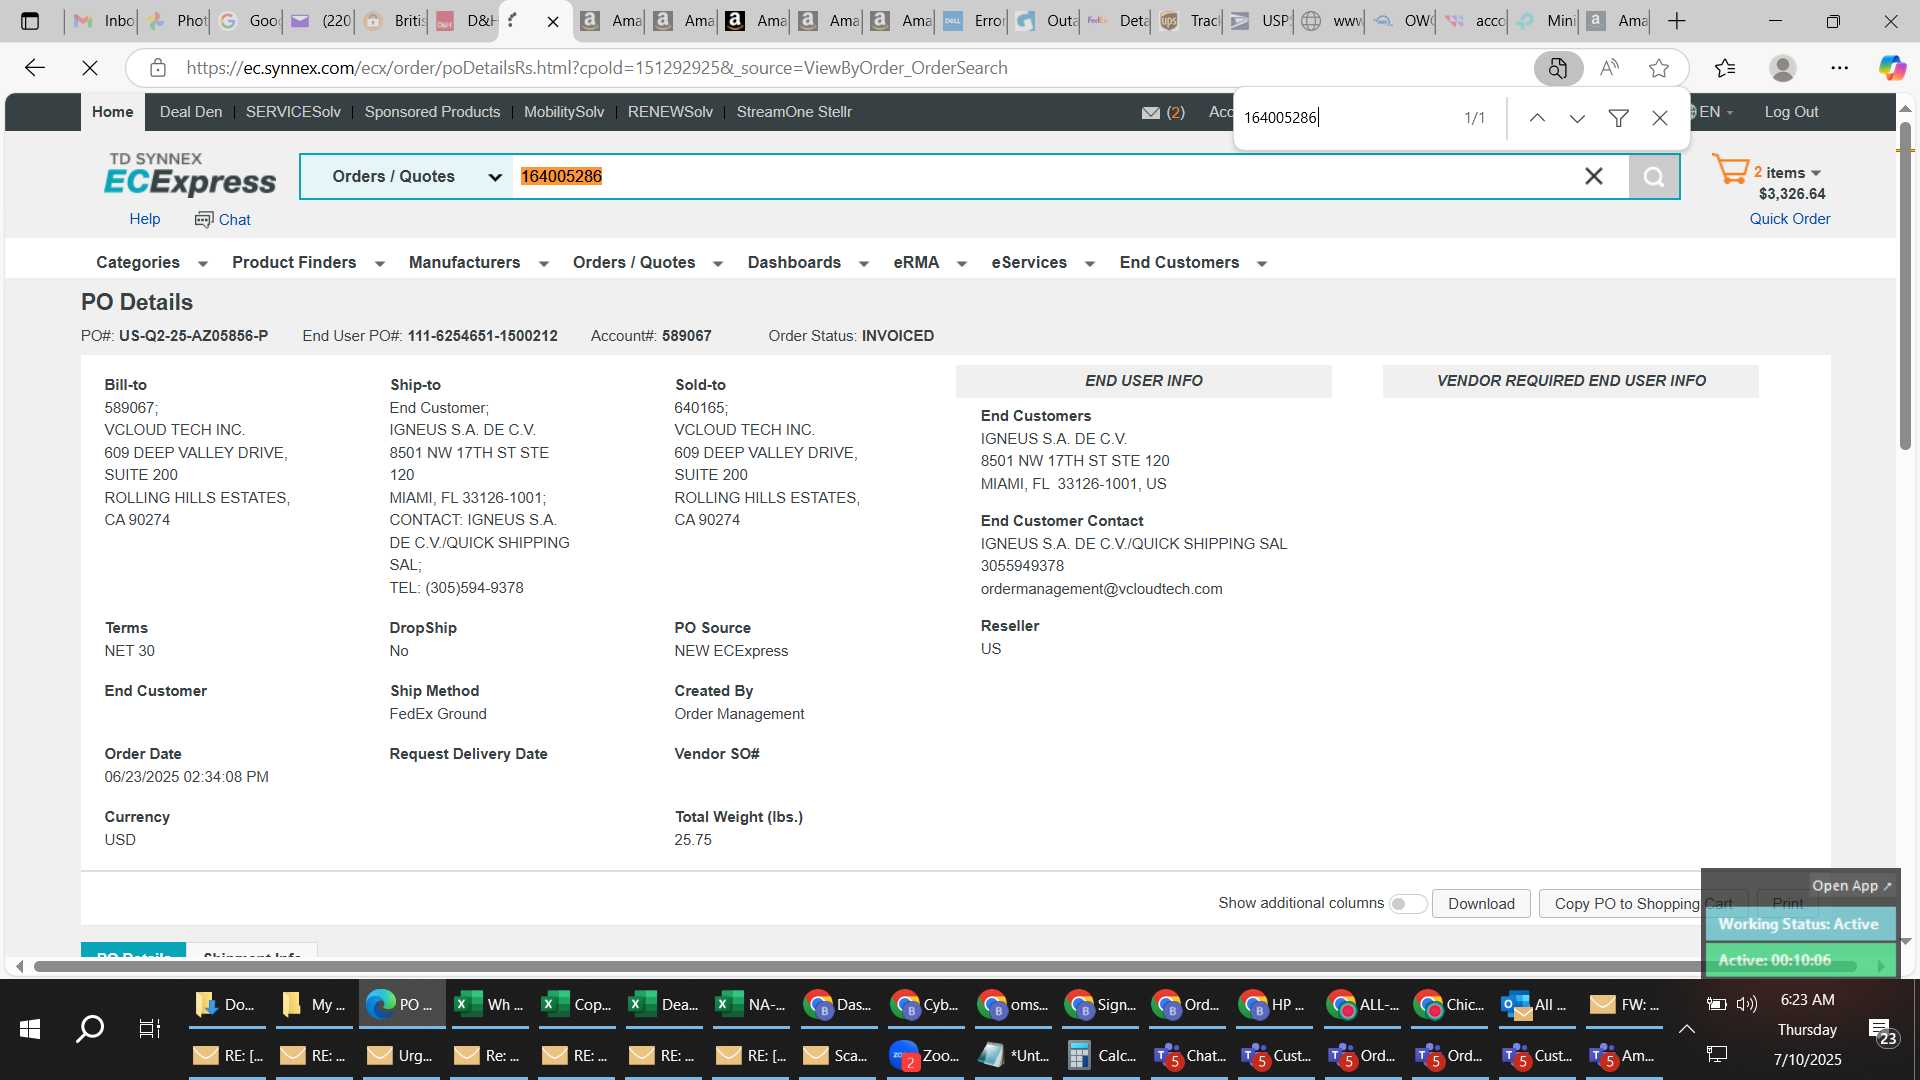Screen dimensions: 1920x1080
Task: Open Task View on taskbar
Action: pos(150,1028)
